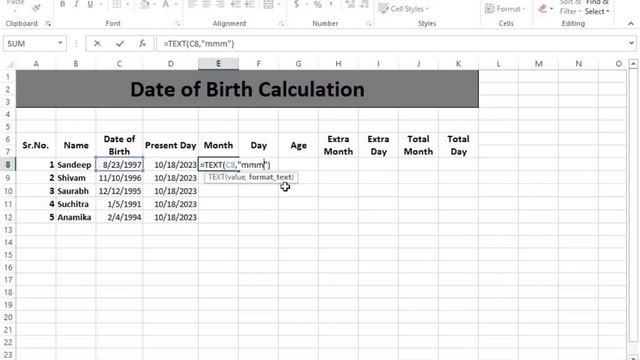Click cell with name Shivam
This screenshot has width=640, height=360.
pyautogui.click(x=76, y=178)
